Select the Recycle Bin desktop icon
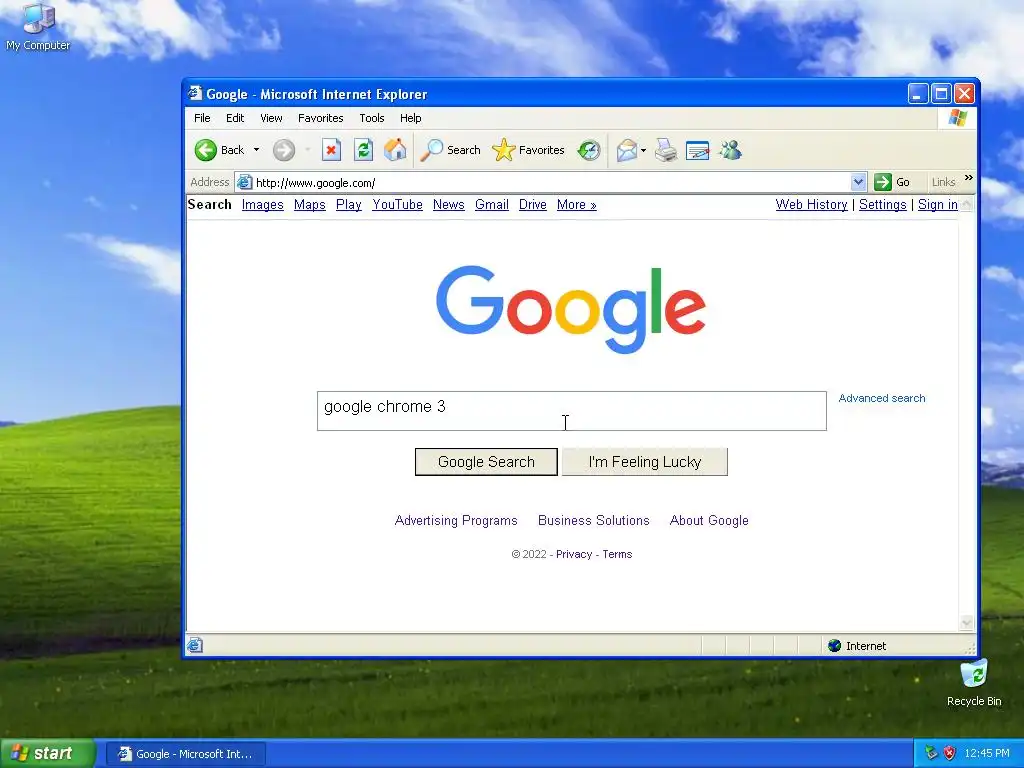Screen dimensions: 1024x768 point(974,683)
